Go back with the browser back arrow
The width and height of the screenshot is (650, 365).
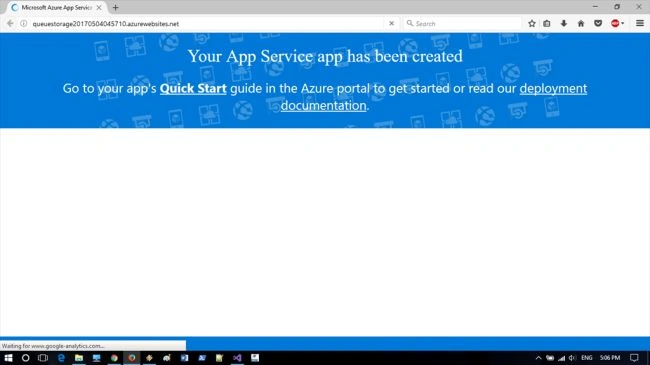tap(10, 24)
